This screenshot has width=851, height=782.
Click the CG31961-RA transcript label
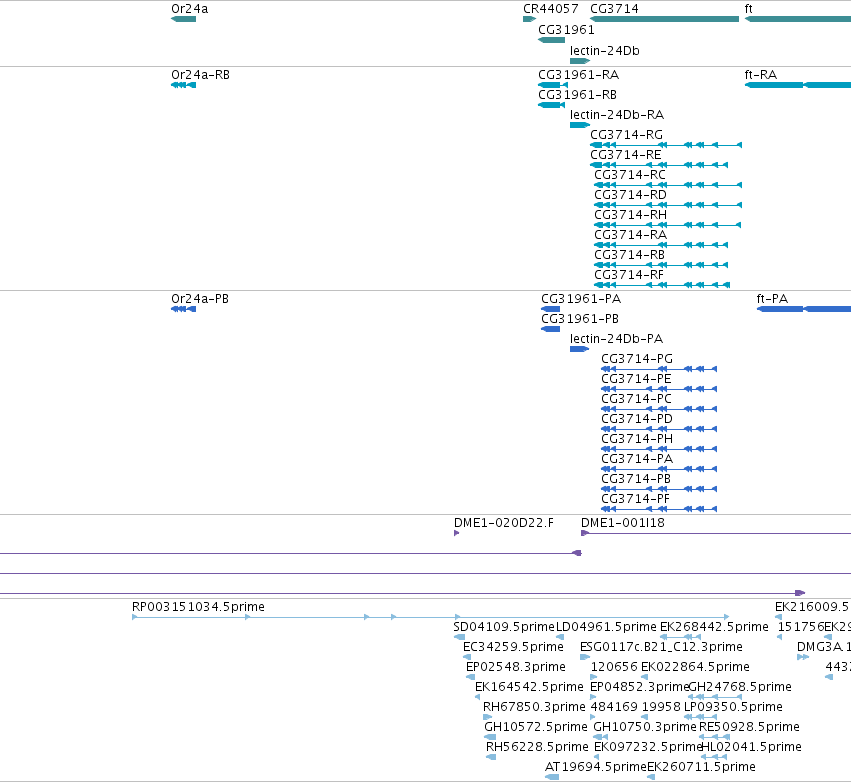(x=579, y=75)
